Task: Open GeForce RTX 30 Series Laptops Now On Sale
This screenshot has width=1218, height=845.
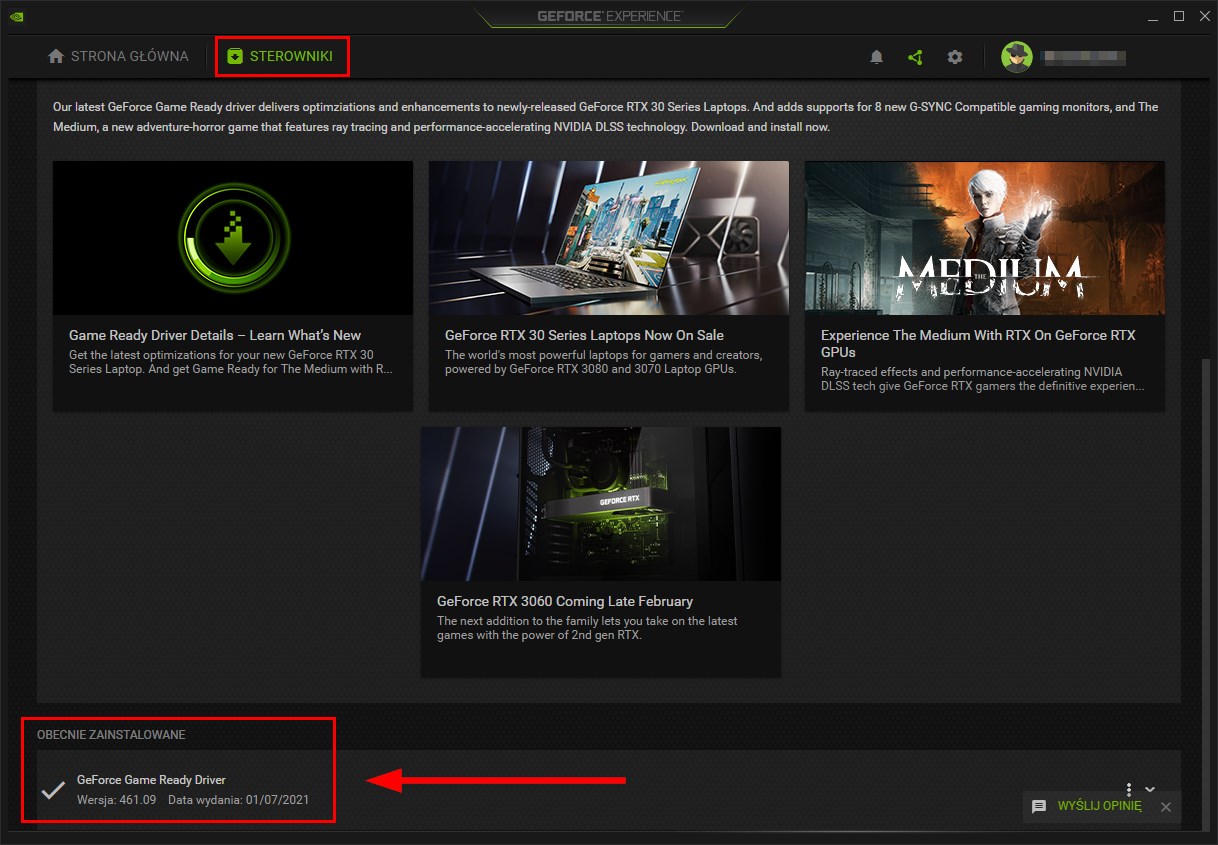Action: (584, 335)
